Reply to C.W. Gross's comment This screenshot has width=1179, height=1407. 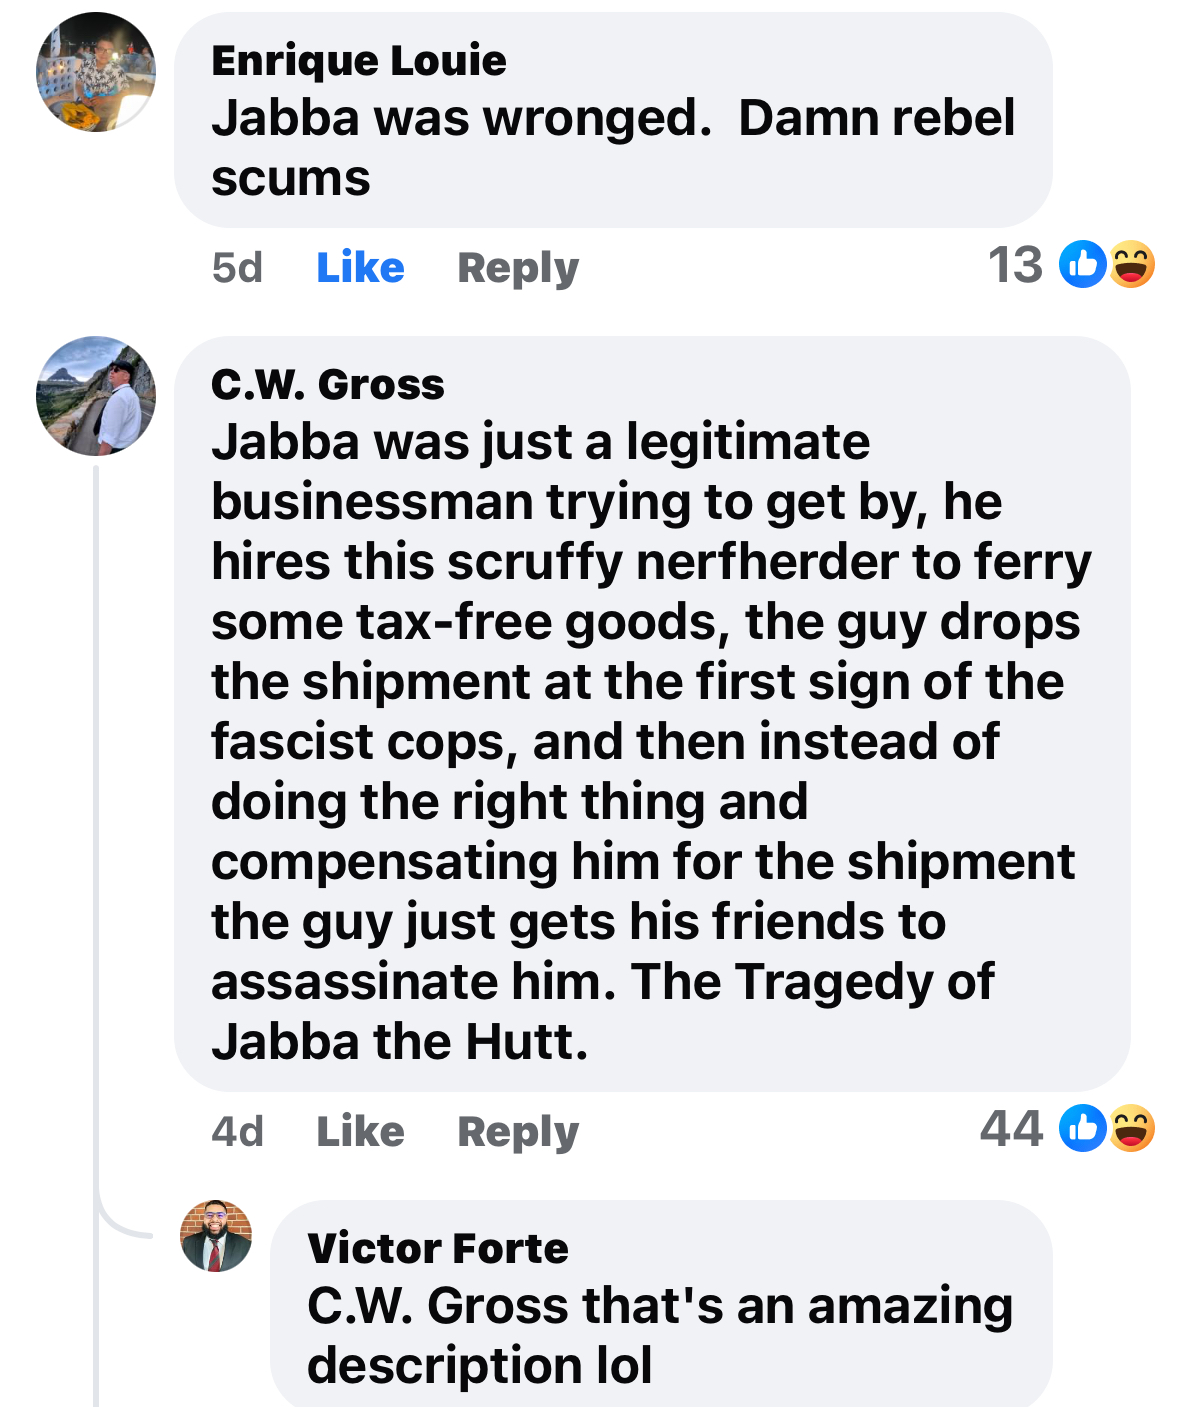(517, 1132)
